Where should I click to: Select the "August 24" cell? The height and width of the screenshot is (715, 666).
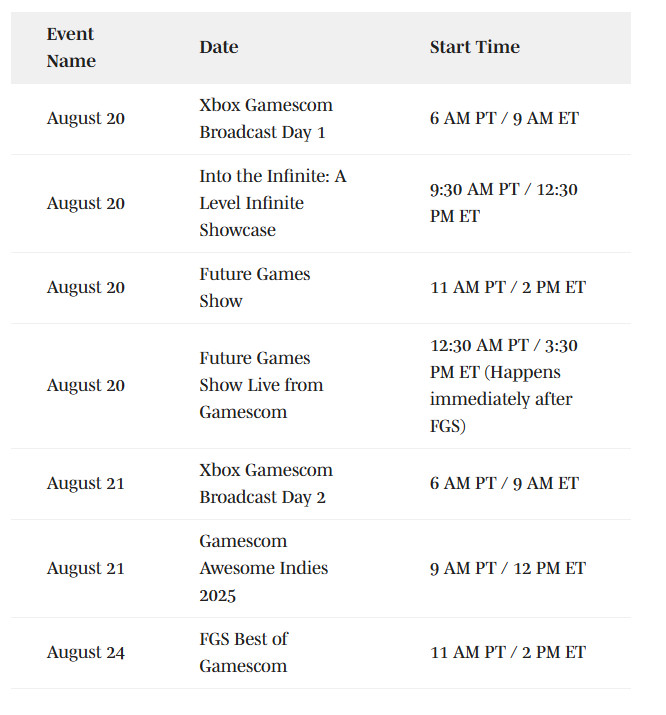[x=85, y=652]
